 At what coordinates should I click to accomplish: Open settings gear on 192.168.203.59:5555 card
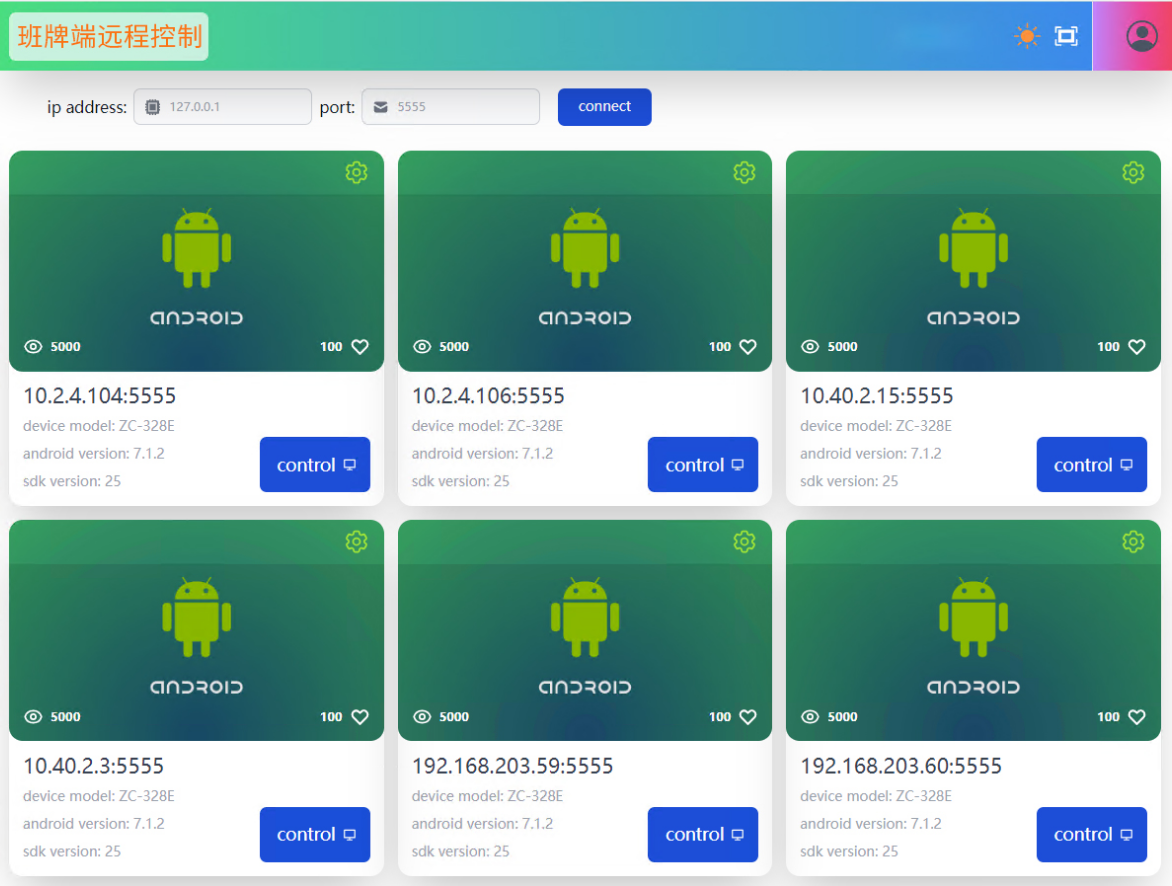(744, 542)
